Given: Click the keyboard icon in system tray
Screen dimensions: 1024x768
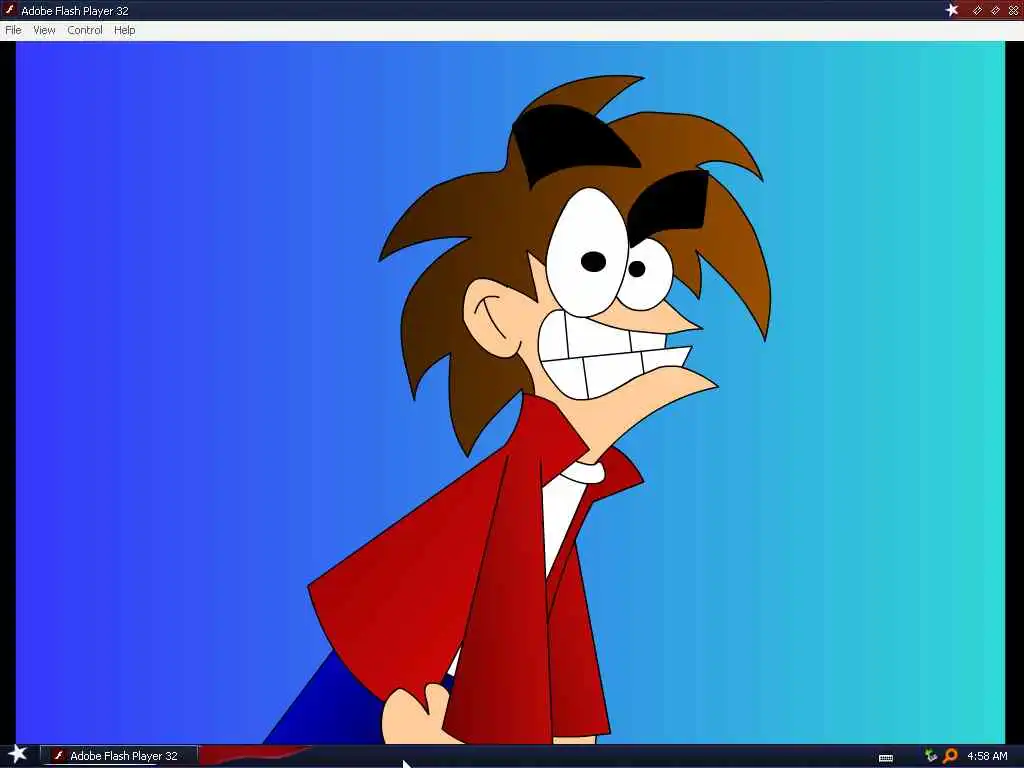Looking at the screenshot, I should 886,758.
